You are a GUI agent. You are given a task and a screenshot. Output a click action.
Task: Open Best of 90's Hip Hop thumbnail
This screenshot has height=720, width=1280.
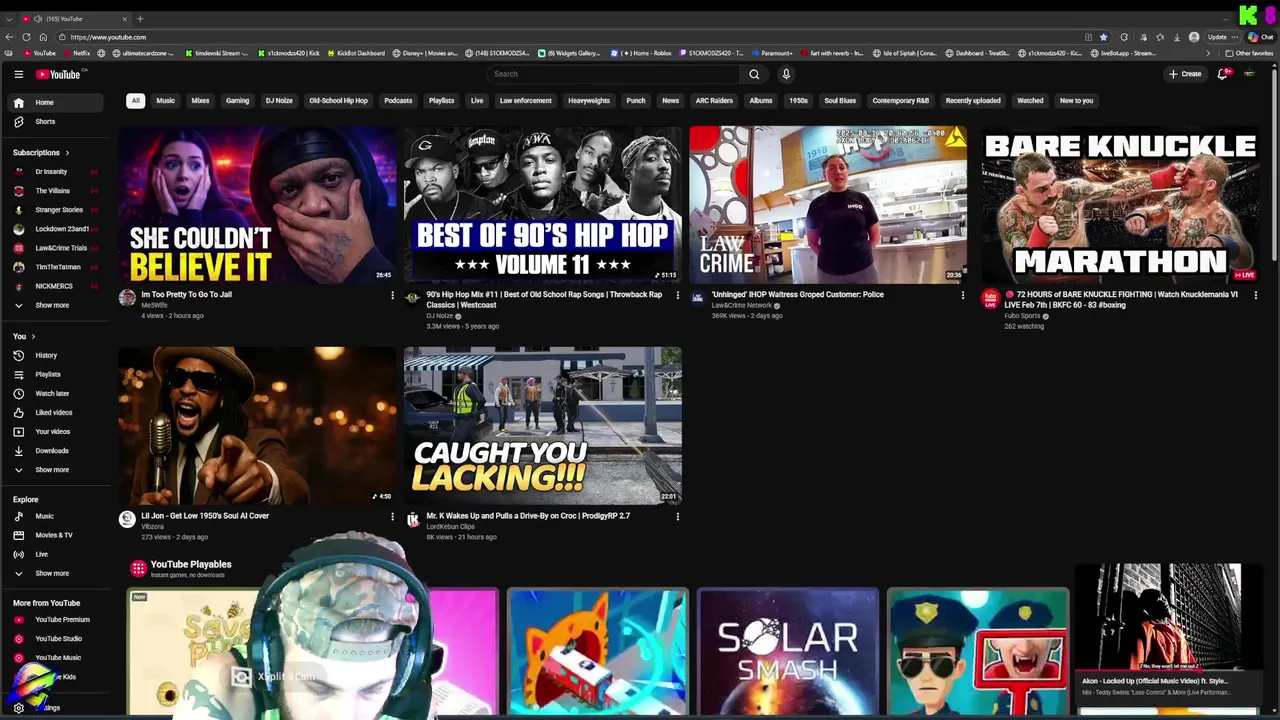click(543, 204)
